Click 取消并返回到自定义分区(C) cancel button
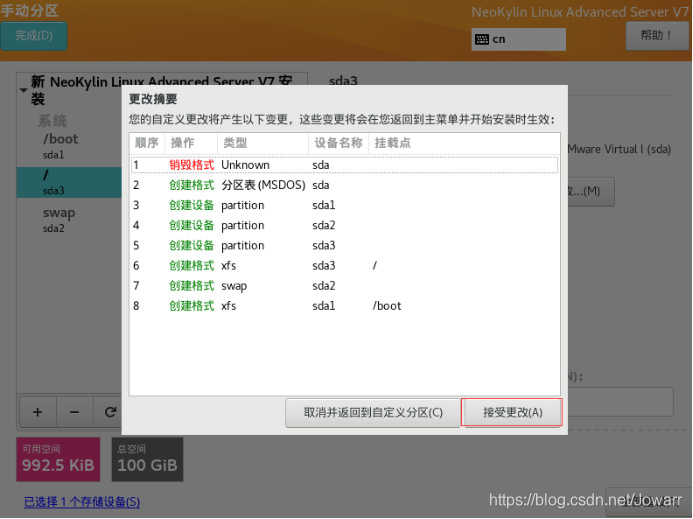Screen dimensions: 693x519 coord(373,412)
